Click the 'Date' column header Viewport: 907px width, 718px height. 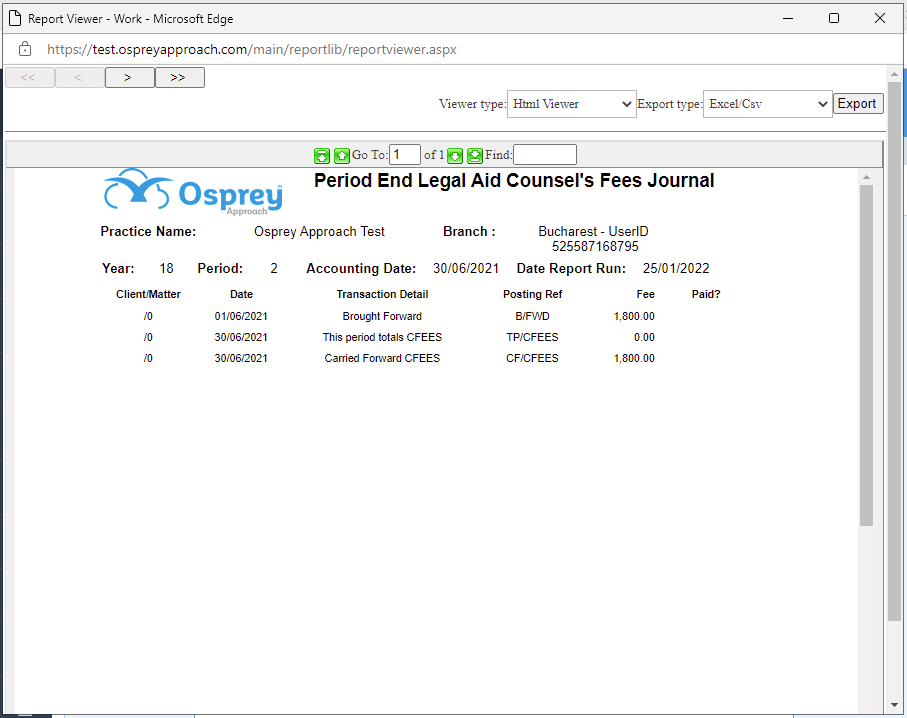(241, 294)
